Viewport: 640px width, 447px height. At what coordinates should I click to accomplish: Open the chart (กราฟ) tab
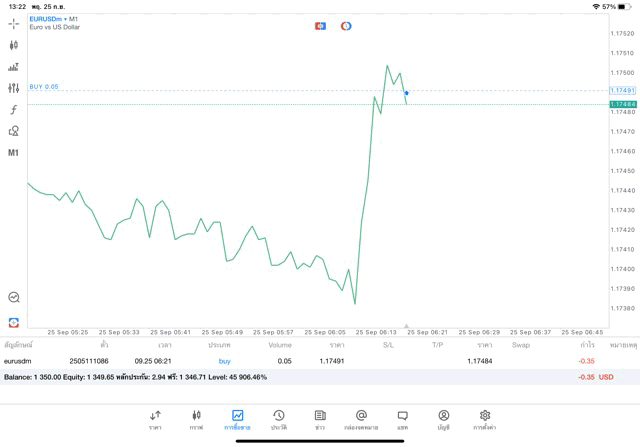[x=196, y=419]
